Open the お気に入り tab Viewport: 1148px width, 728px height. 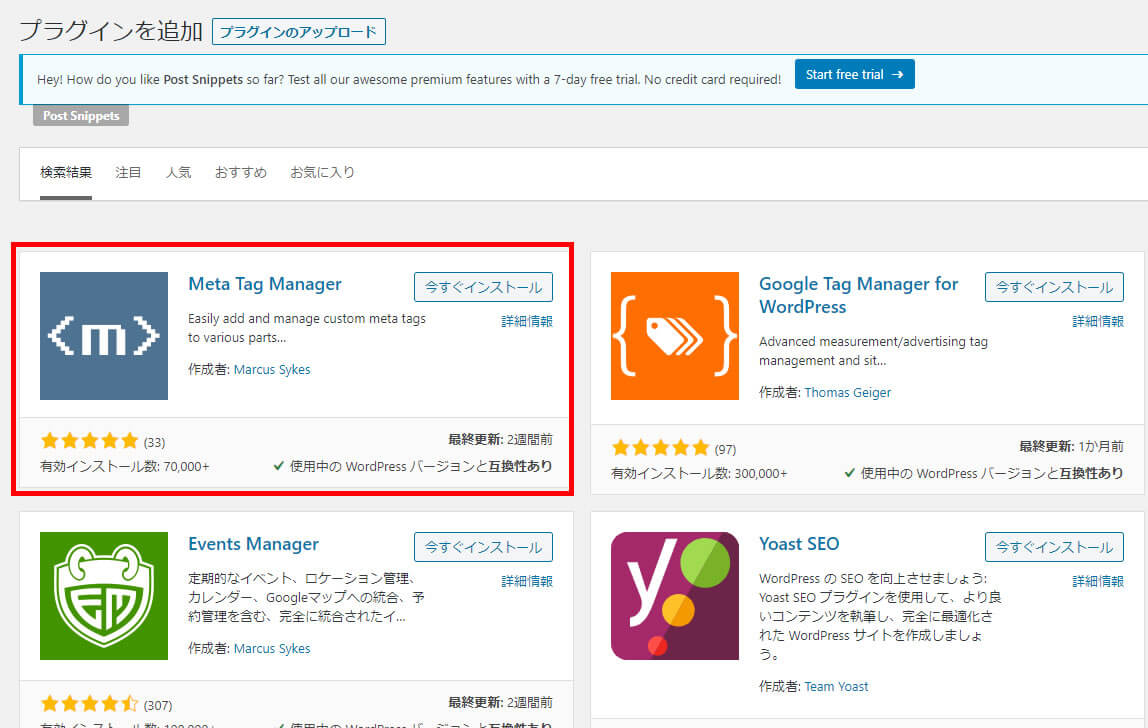point(322,172)
